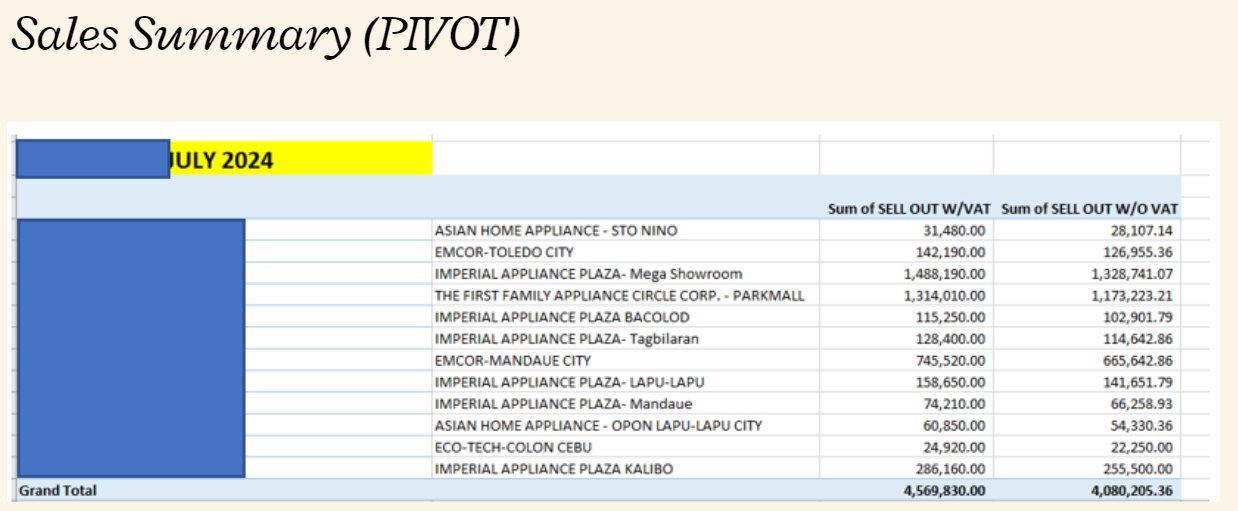
Task: Select IMPERIAL APPLIANCE PLAZA- Mega Showroom cell
Action: pyautogui.click(x=589, y=274)
